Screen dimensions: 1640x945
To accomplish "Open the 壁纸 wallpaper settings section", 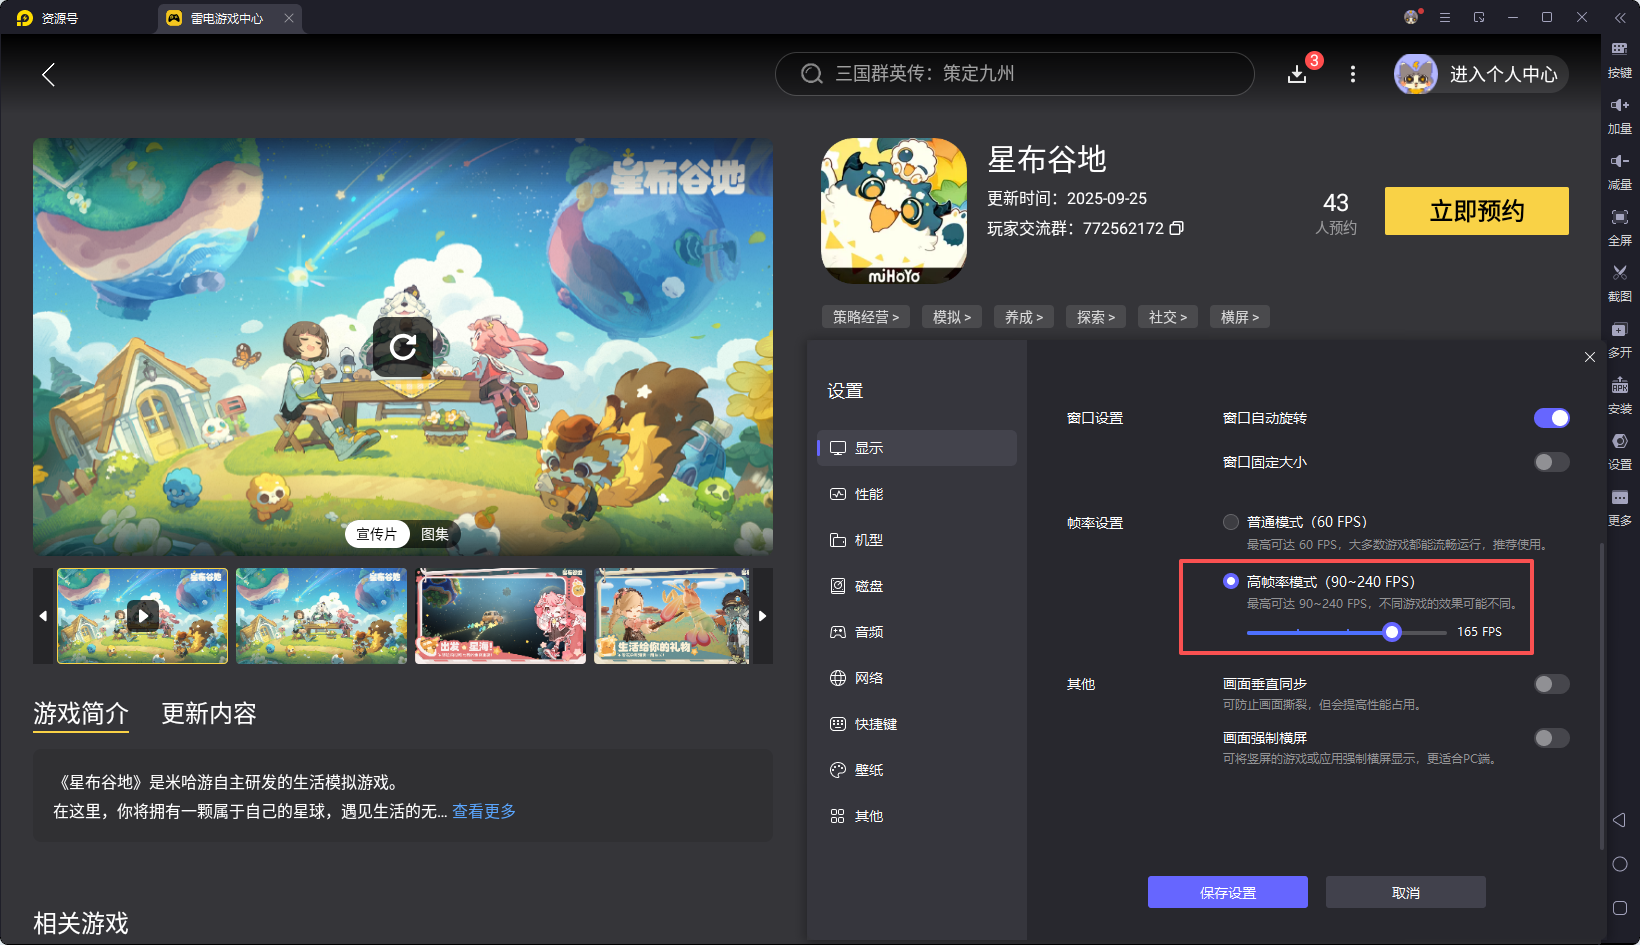I will click(x=868, y=769).
